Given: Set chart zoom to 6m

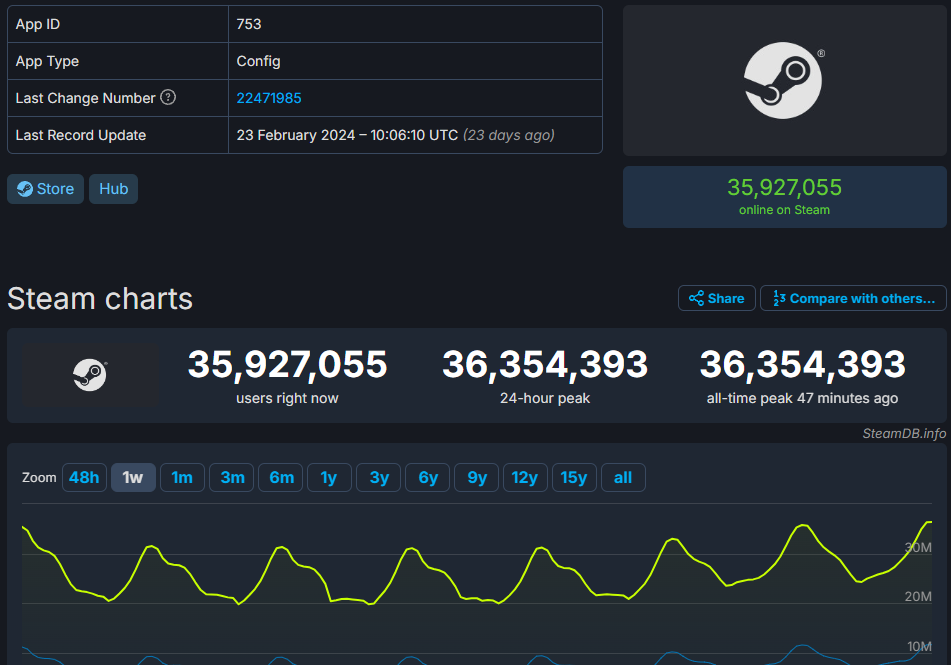Looking at the screenshot, I should click(281, 478).
